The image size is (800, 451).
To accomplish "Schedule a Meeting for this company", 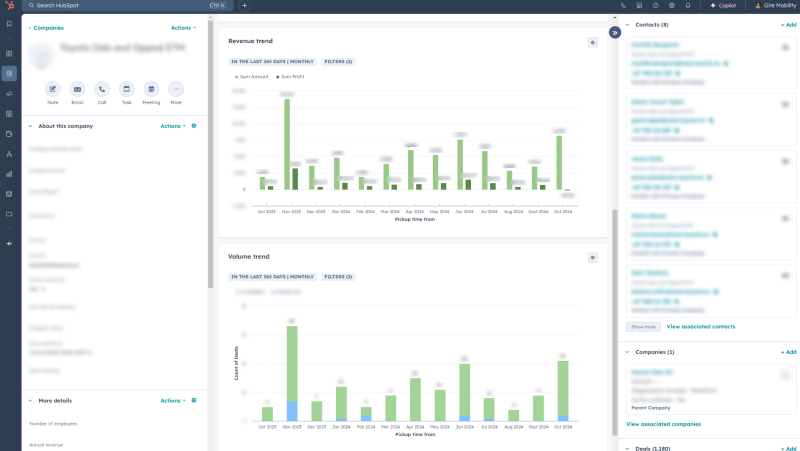I will click(x=151, y=89).
